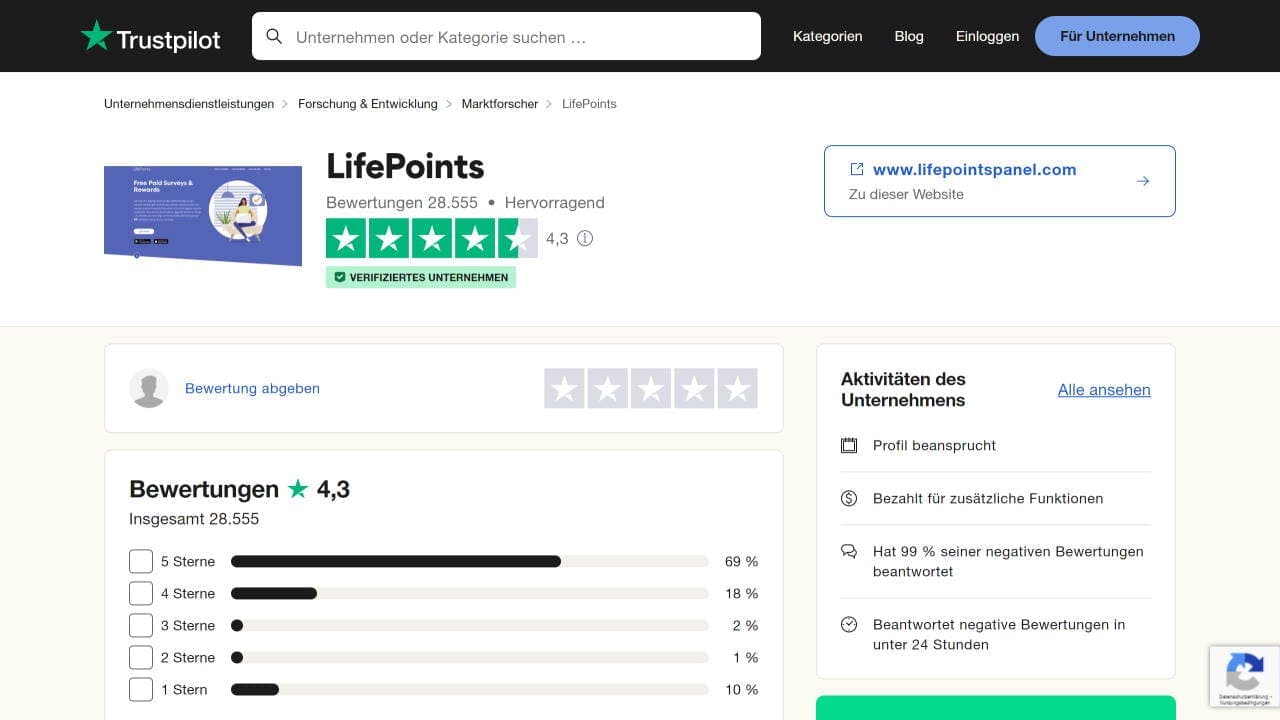
Task: Click the clock icon beside Beantwortet negative Bewertungen
Action: pyautogui.click(x=849, y=624)
